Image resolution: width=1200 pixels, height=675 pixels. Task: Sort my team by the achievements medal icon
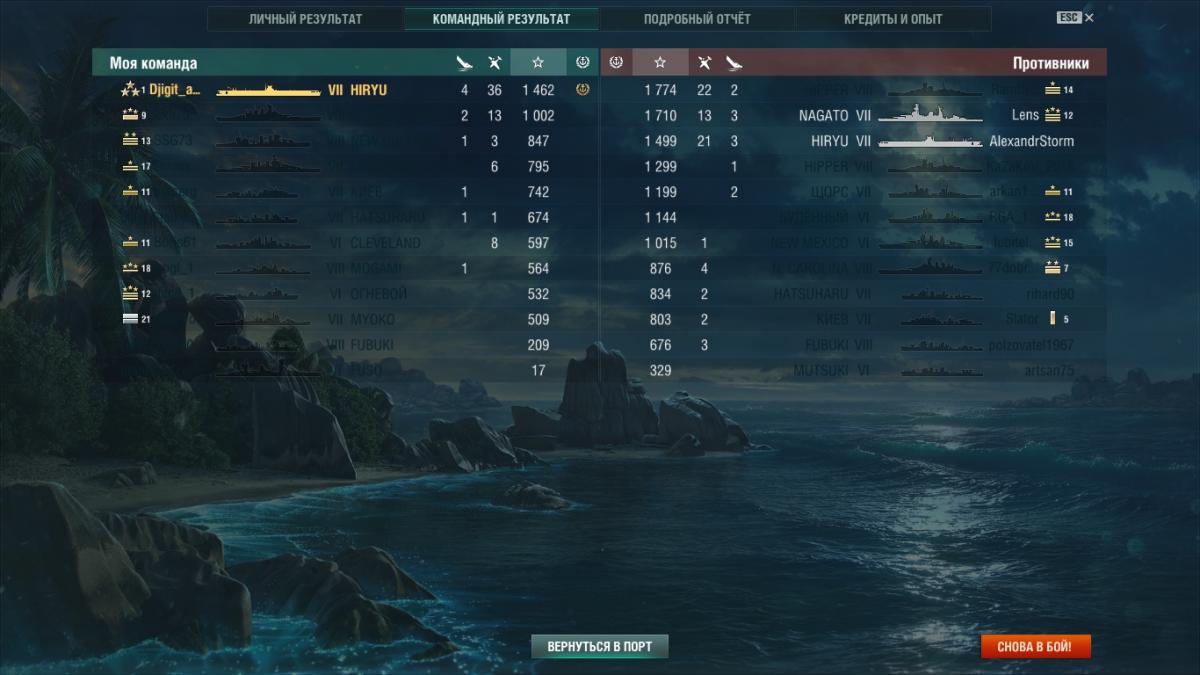coord(583,63)
